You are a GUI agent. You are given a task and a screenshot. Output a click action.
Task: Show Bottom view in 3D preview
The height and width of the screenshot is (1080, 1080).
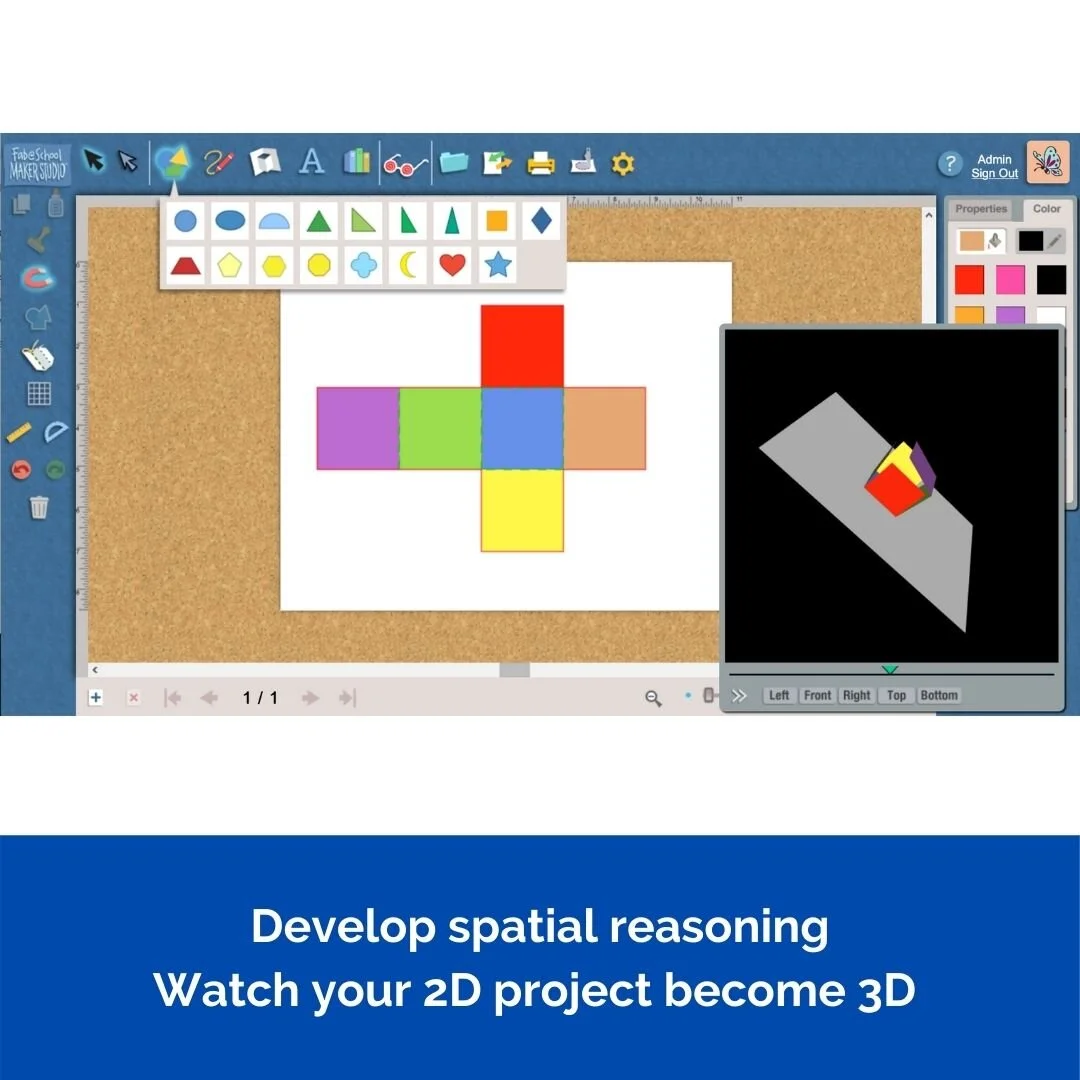(939, 696)
